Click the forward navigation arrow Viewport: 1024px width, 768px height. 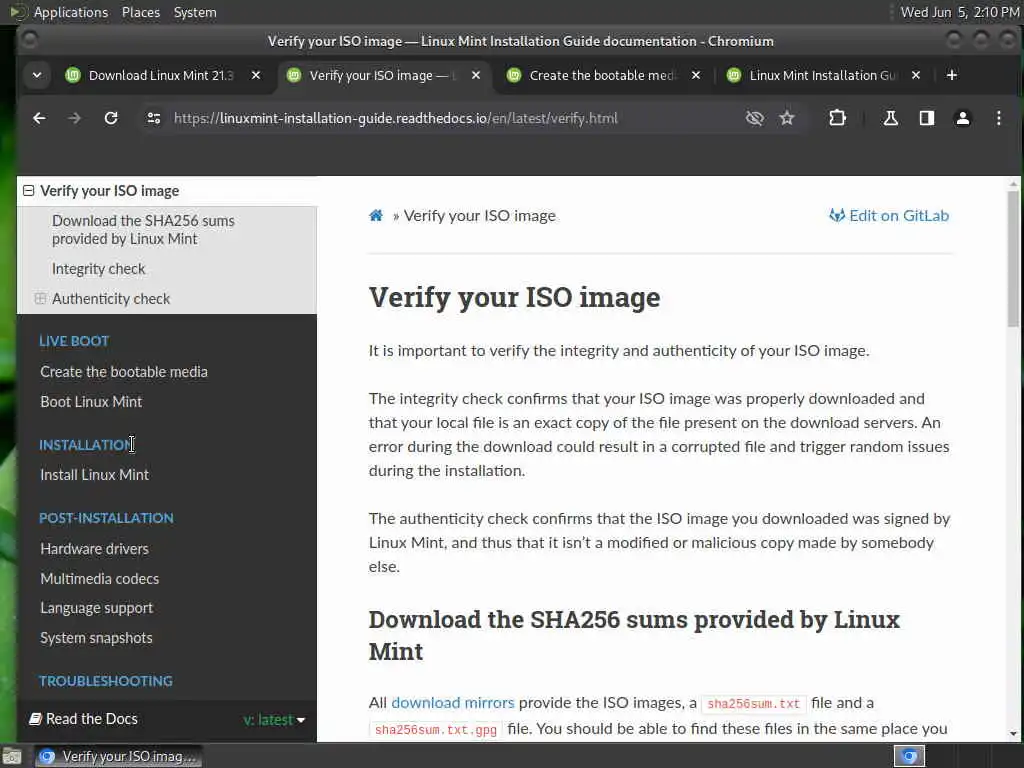[74, 118]
